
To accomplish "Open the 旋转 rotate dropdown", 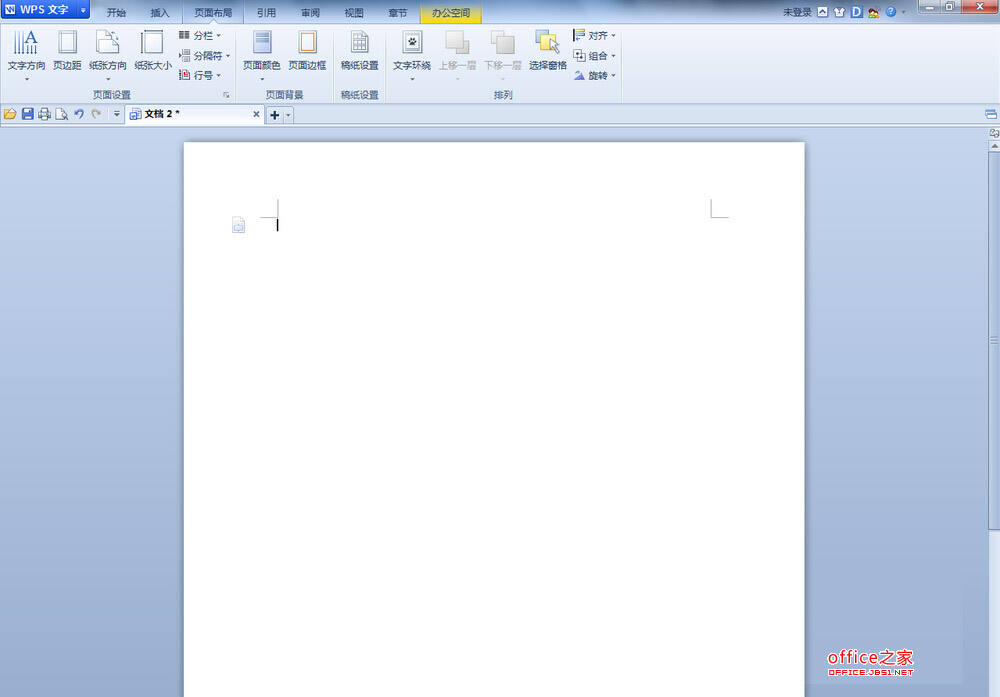I will (x=594, y=75).
